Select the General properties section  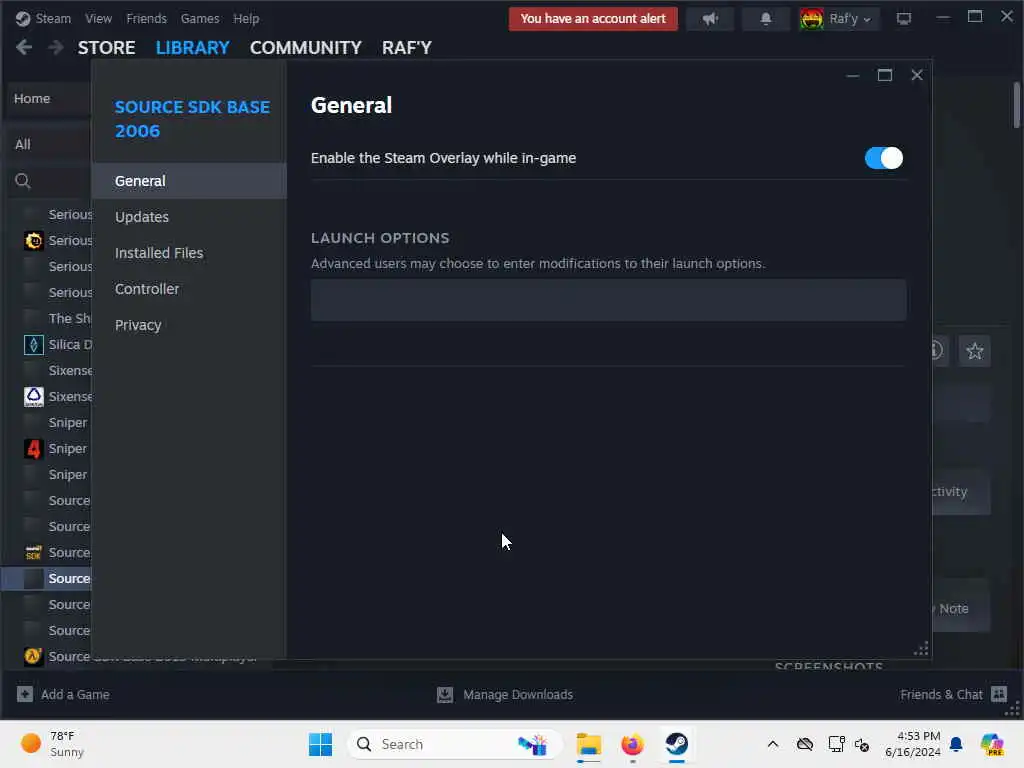point(189,181)
